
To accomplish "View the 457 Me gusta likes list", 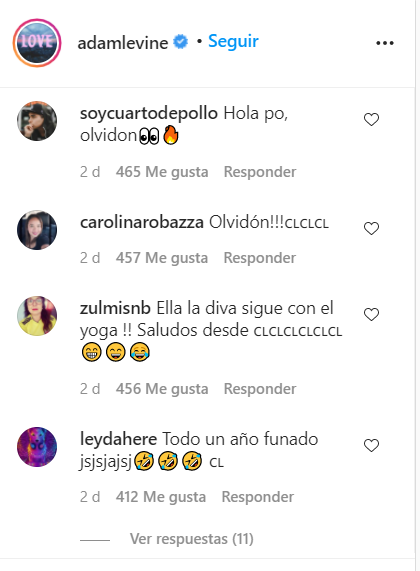I will tap(162, 258).
